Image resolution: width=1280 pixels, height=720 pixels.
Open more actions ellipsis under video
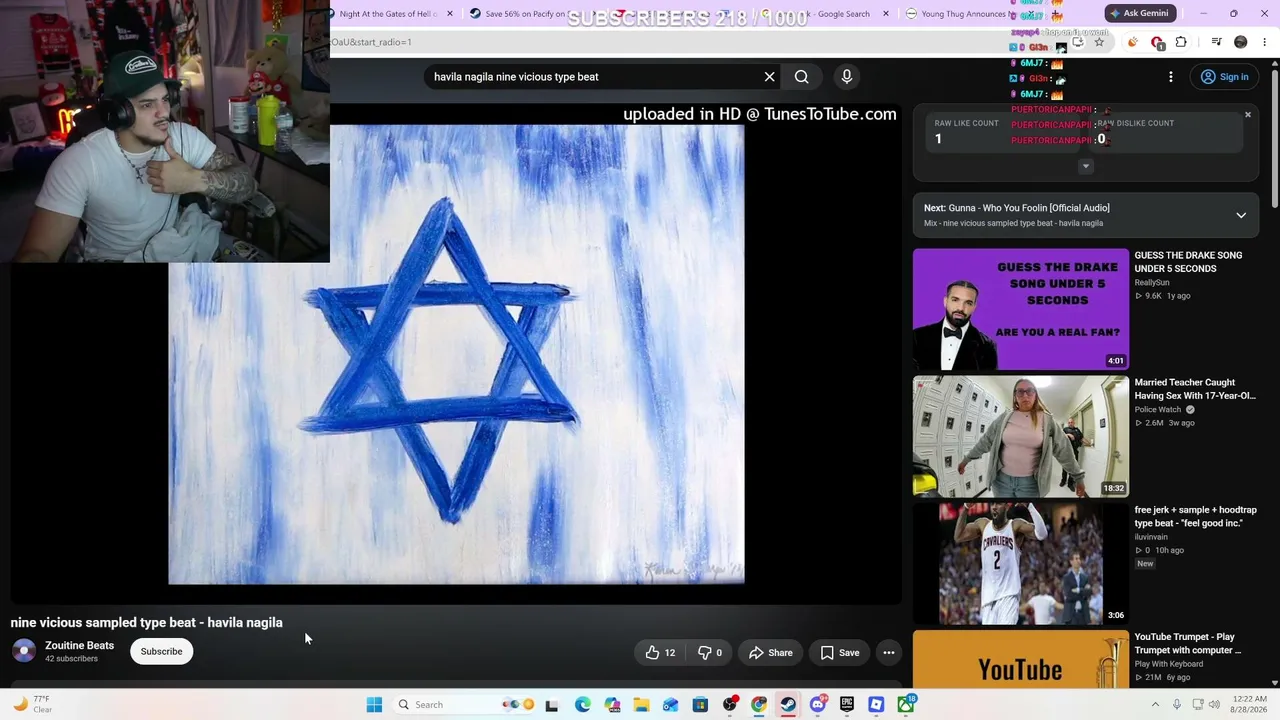[888, 653]
